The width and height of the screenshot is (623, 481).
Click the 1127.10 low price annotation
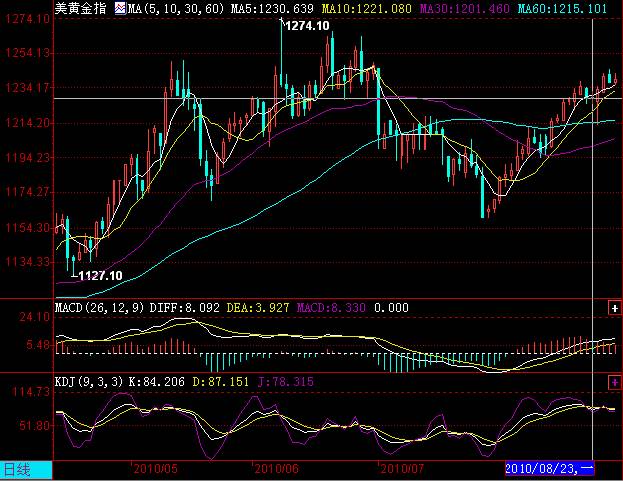(x=100, y=276)
